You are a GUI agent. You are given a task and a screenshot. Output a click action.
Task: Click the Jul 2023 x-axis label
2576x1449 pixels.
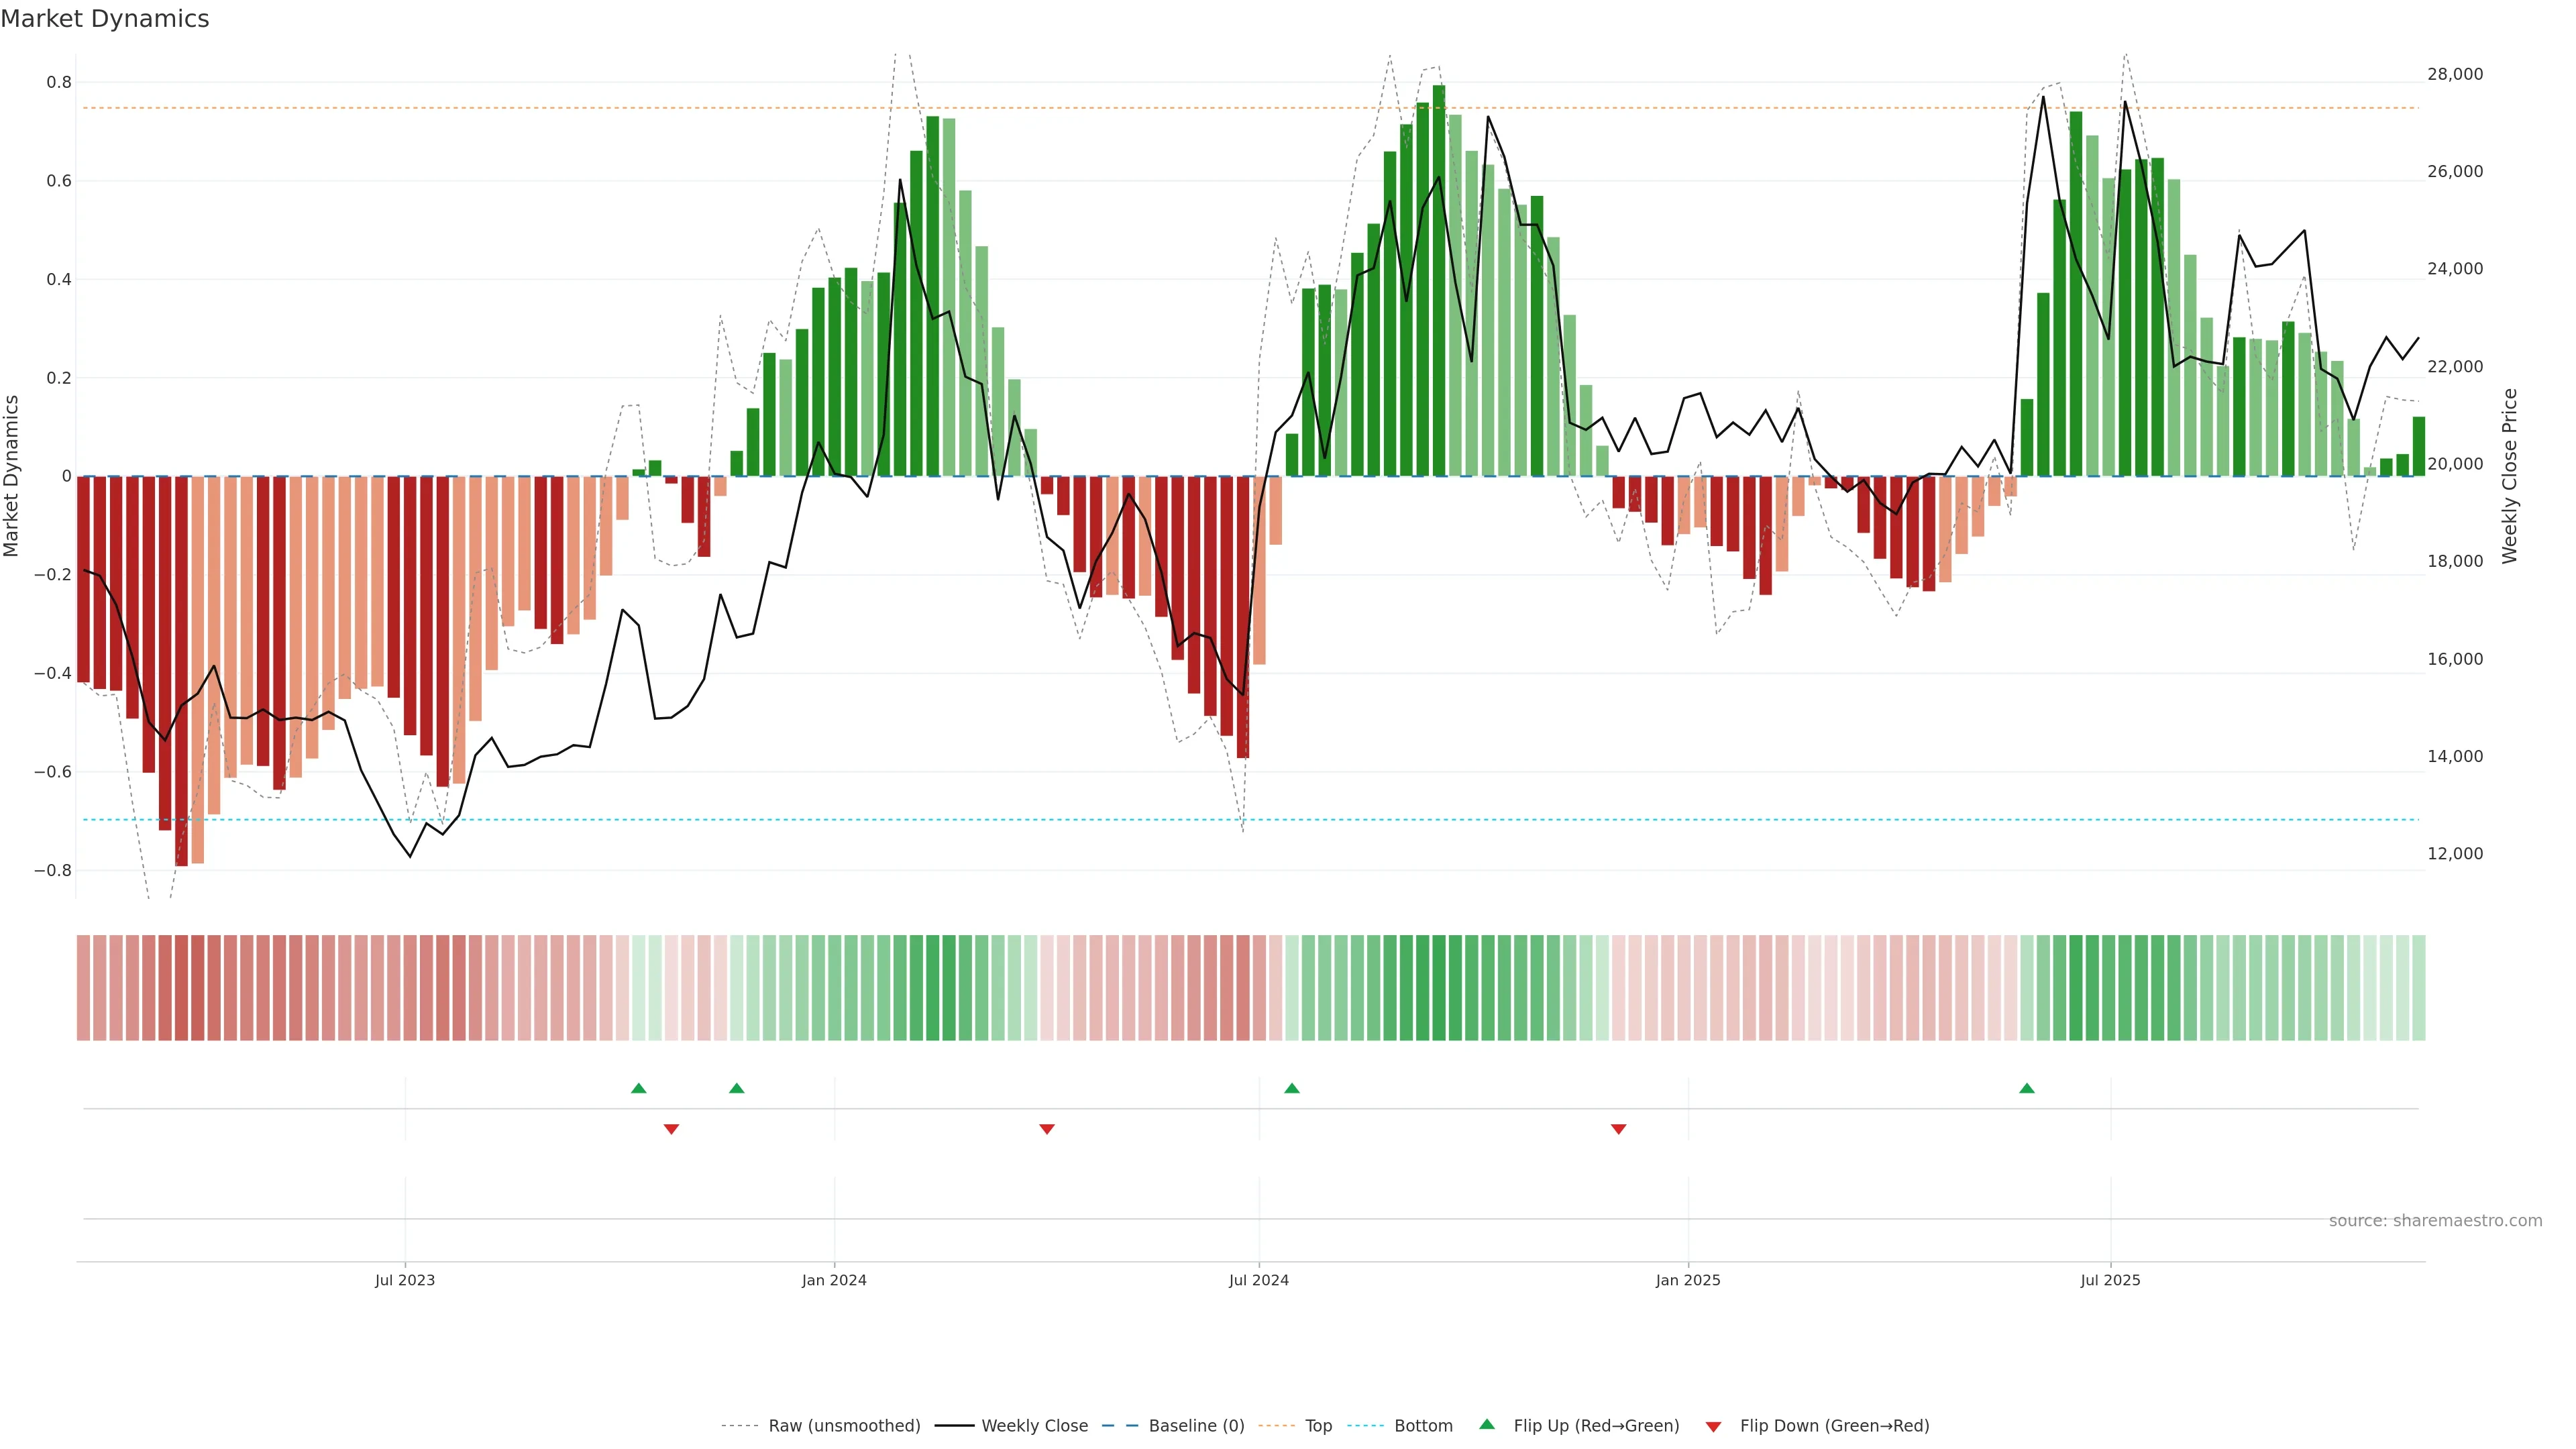[x=405, y=1280]
